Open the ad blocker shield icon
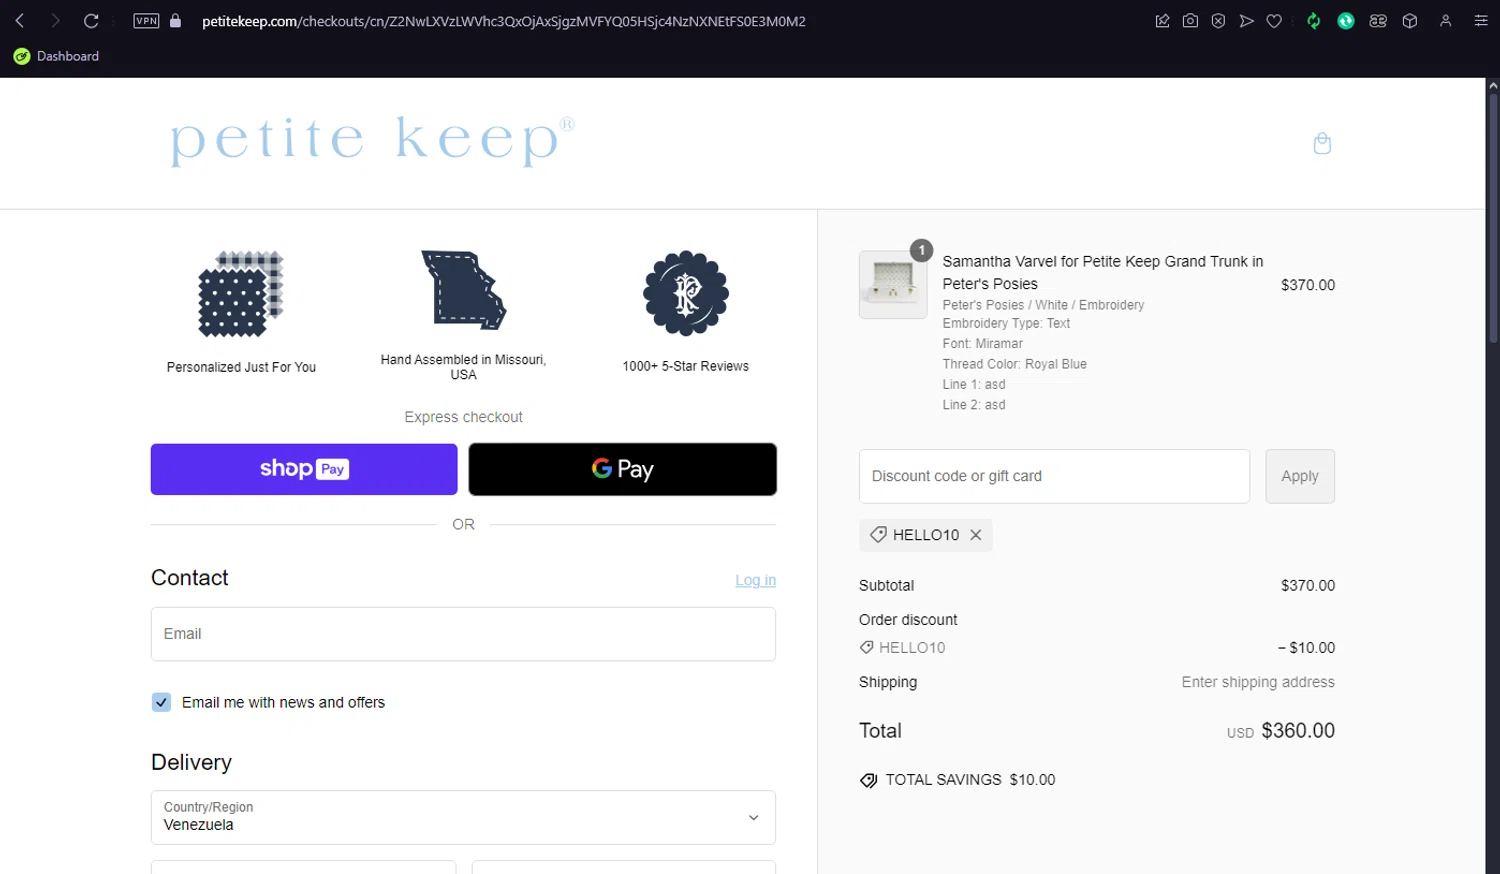Screen dimensions: 1500x874 [1218, 21]
